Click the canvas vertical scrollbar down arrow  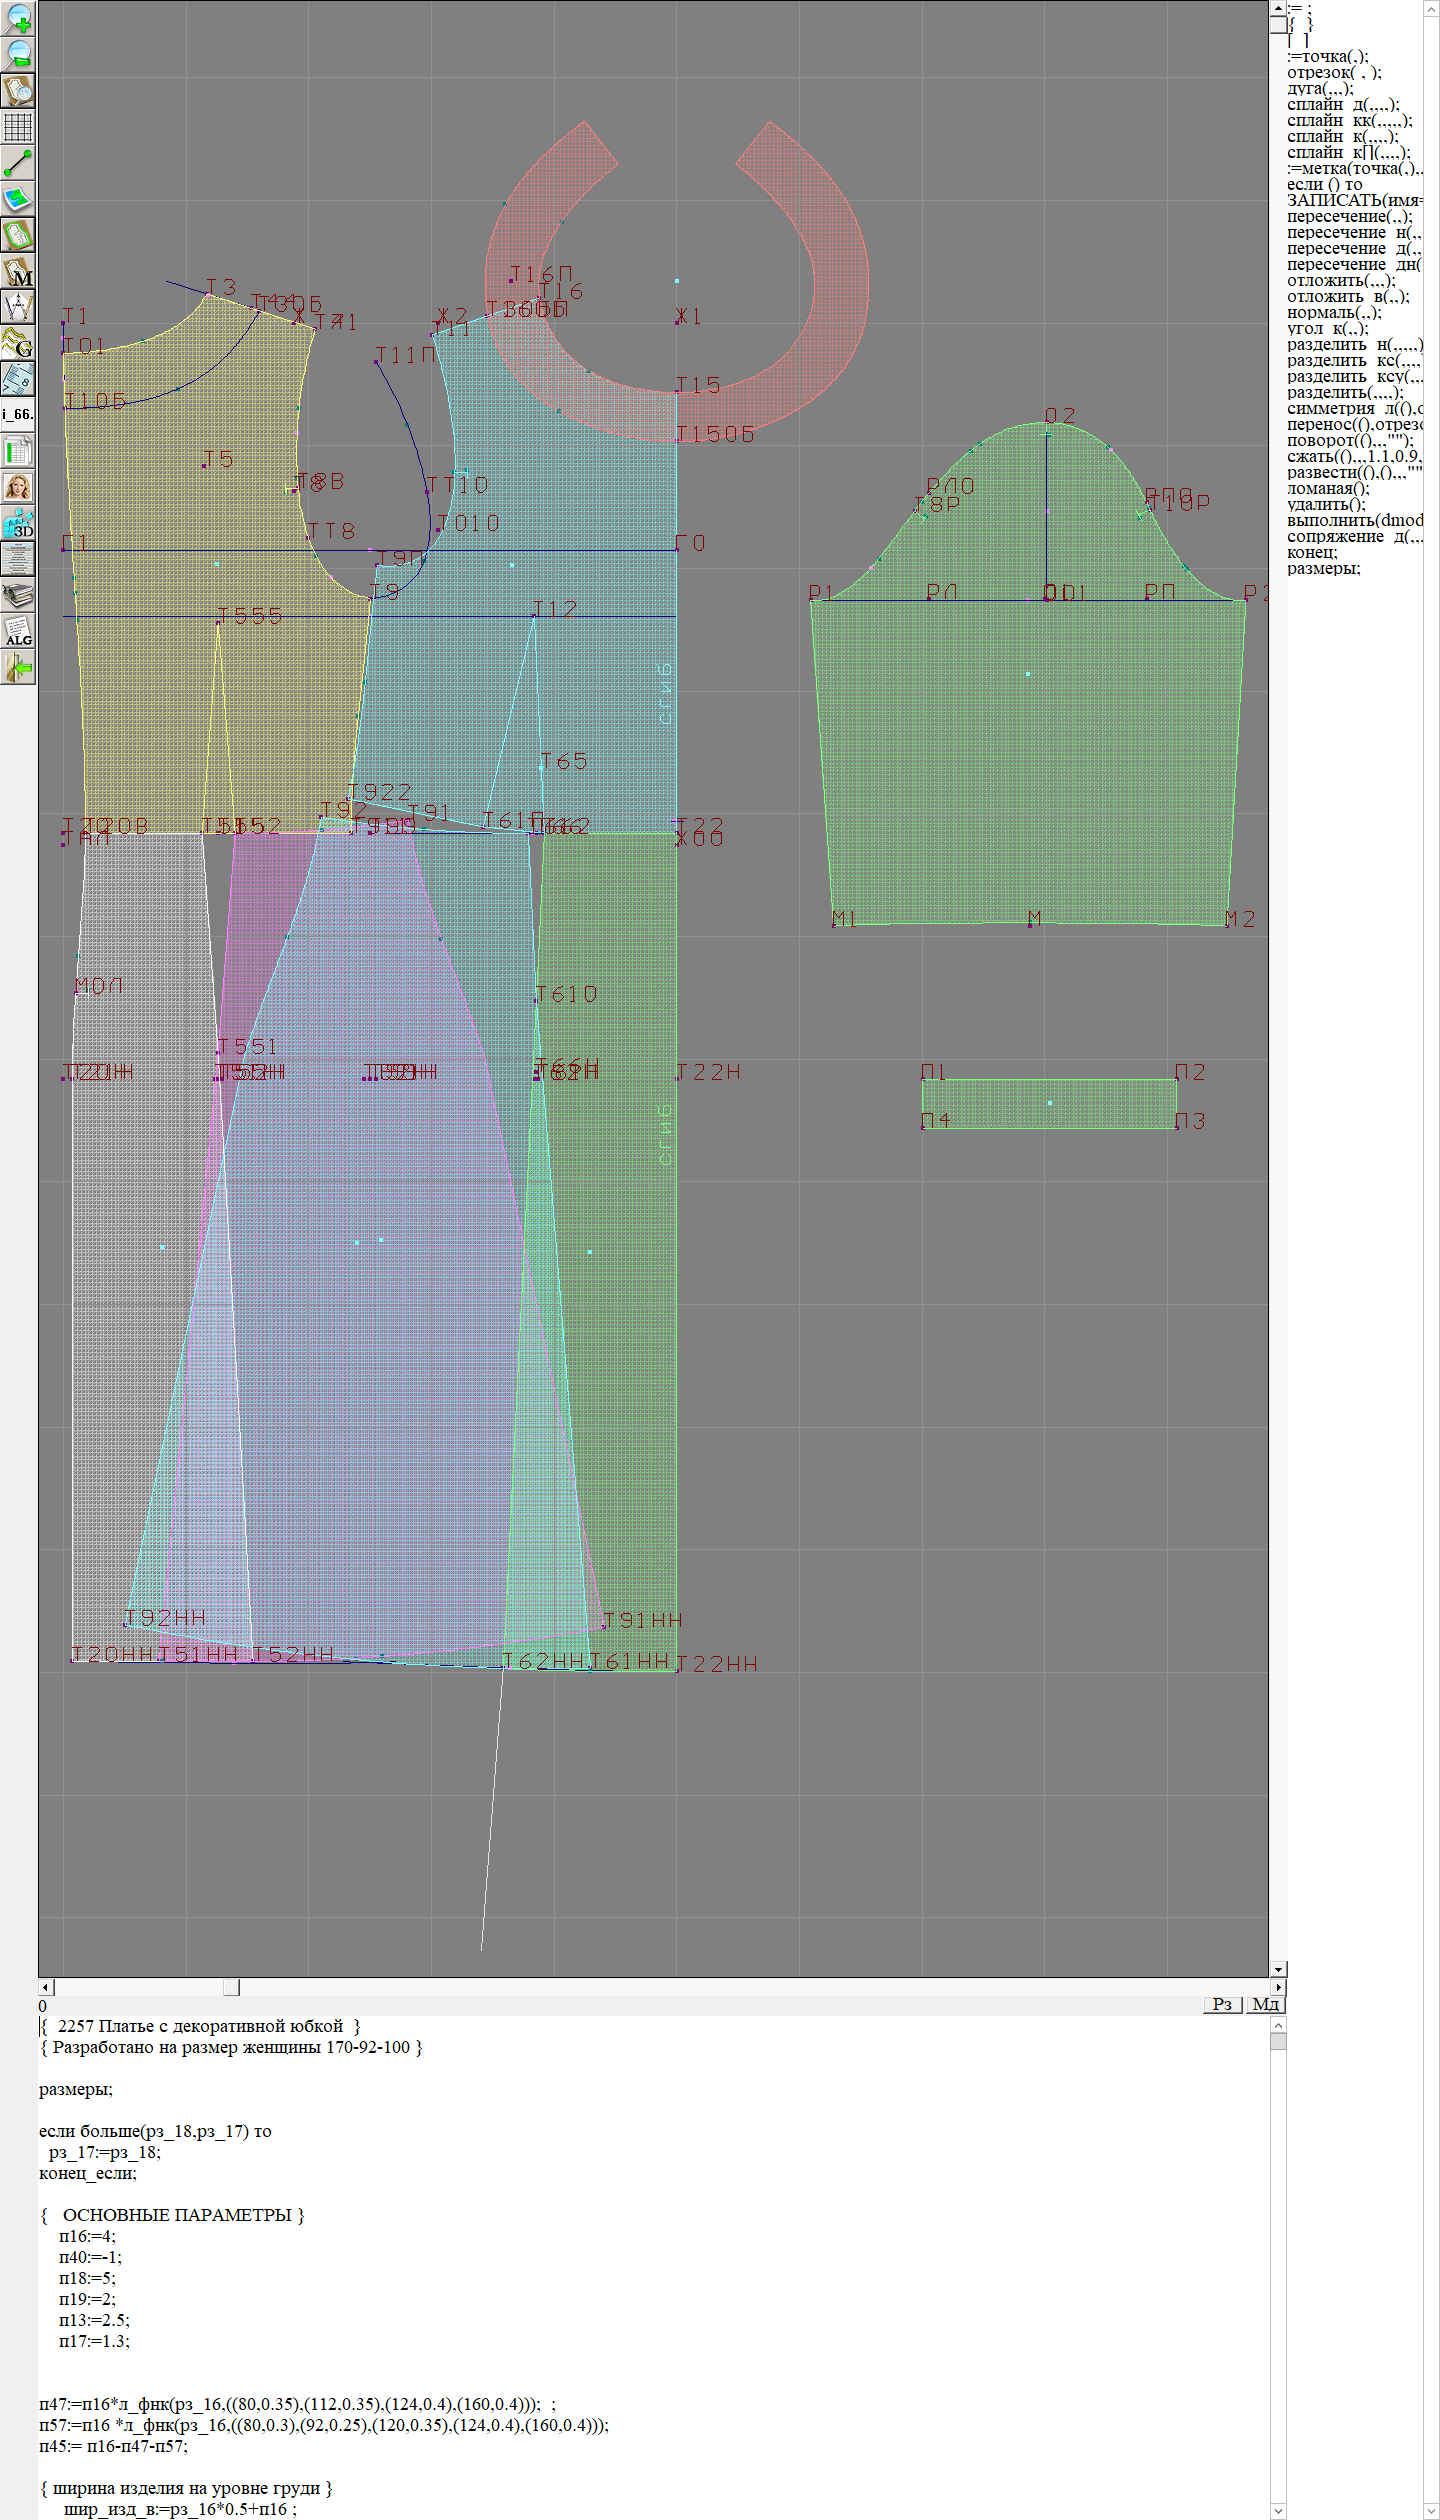pyautogui.click(x=1278, y=1969)
